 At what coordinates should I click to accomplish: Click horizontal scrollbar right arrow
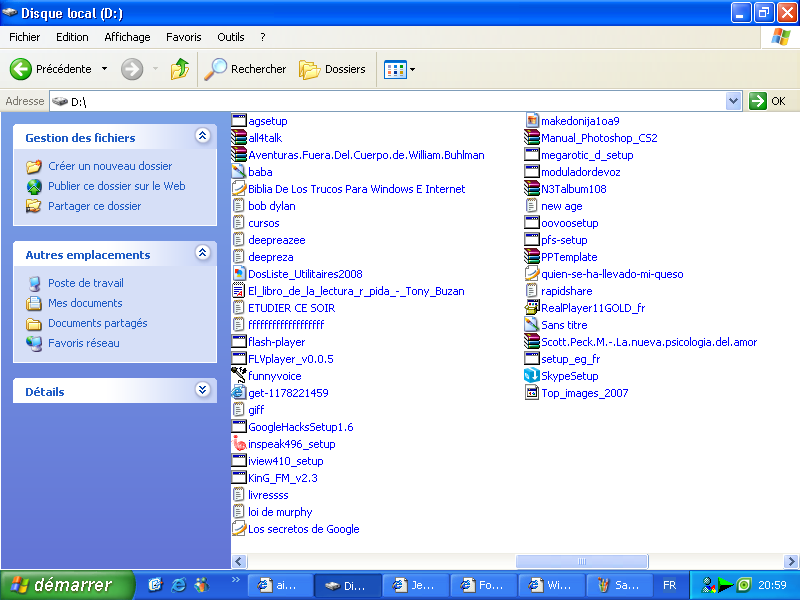791,561
